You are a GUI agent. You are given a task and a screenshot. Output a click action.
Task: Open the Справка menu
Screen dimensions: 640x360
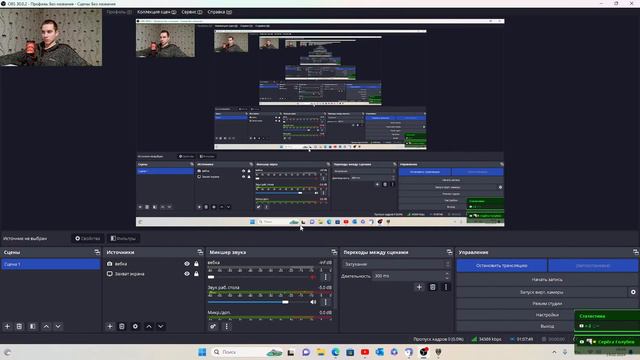pos(220,12)
